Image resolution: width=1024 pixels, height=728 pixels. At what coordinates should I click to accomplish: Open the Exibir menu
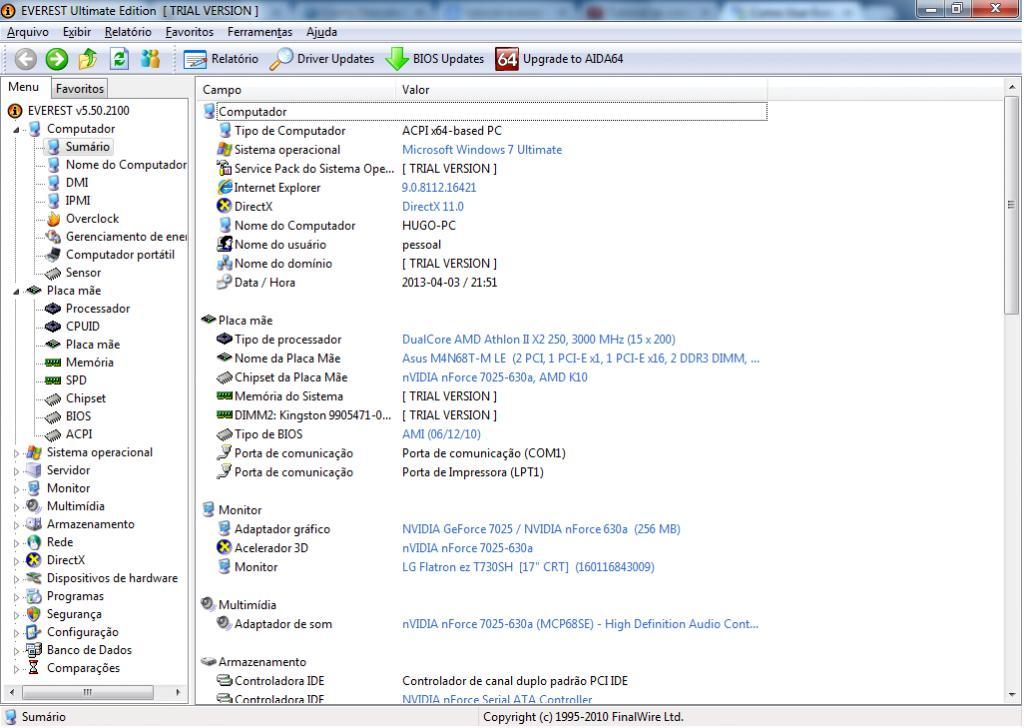pyautogui.click(x=76, y=31)
